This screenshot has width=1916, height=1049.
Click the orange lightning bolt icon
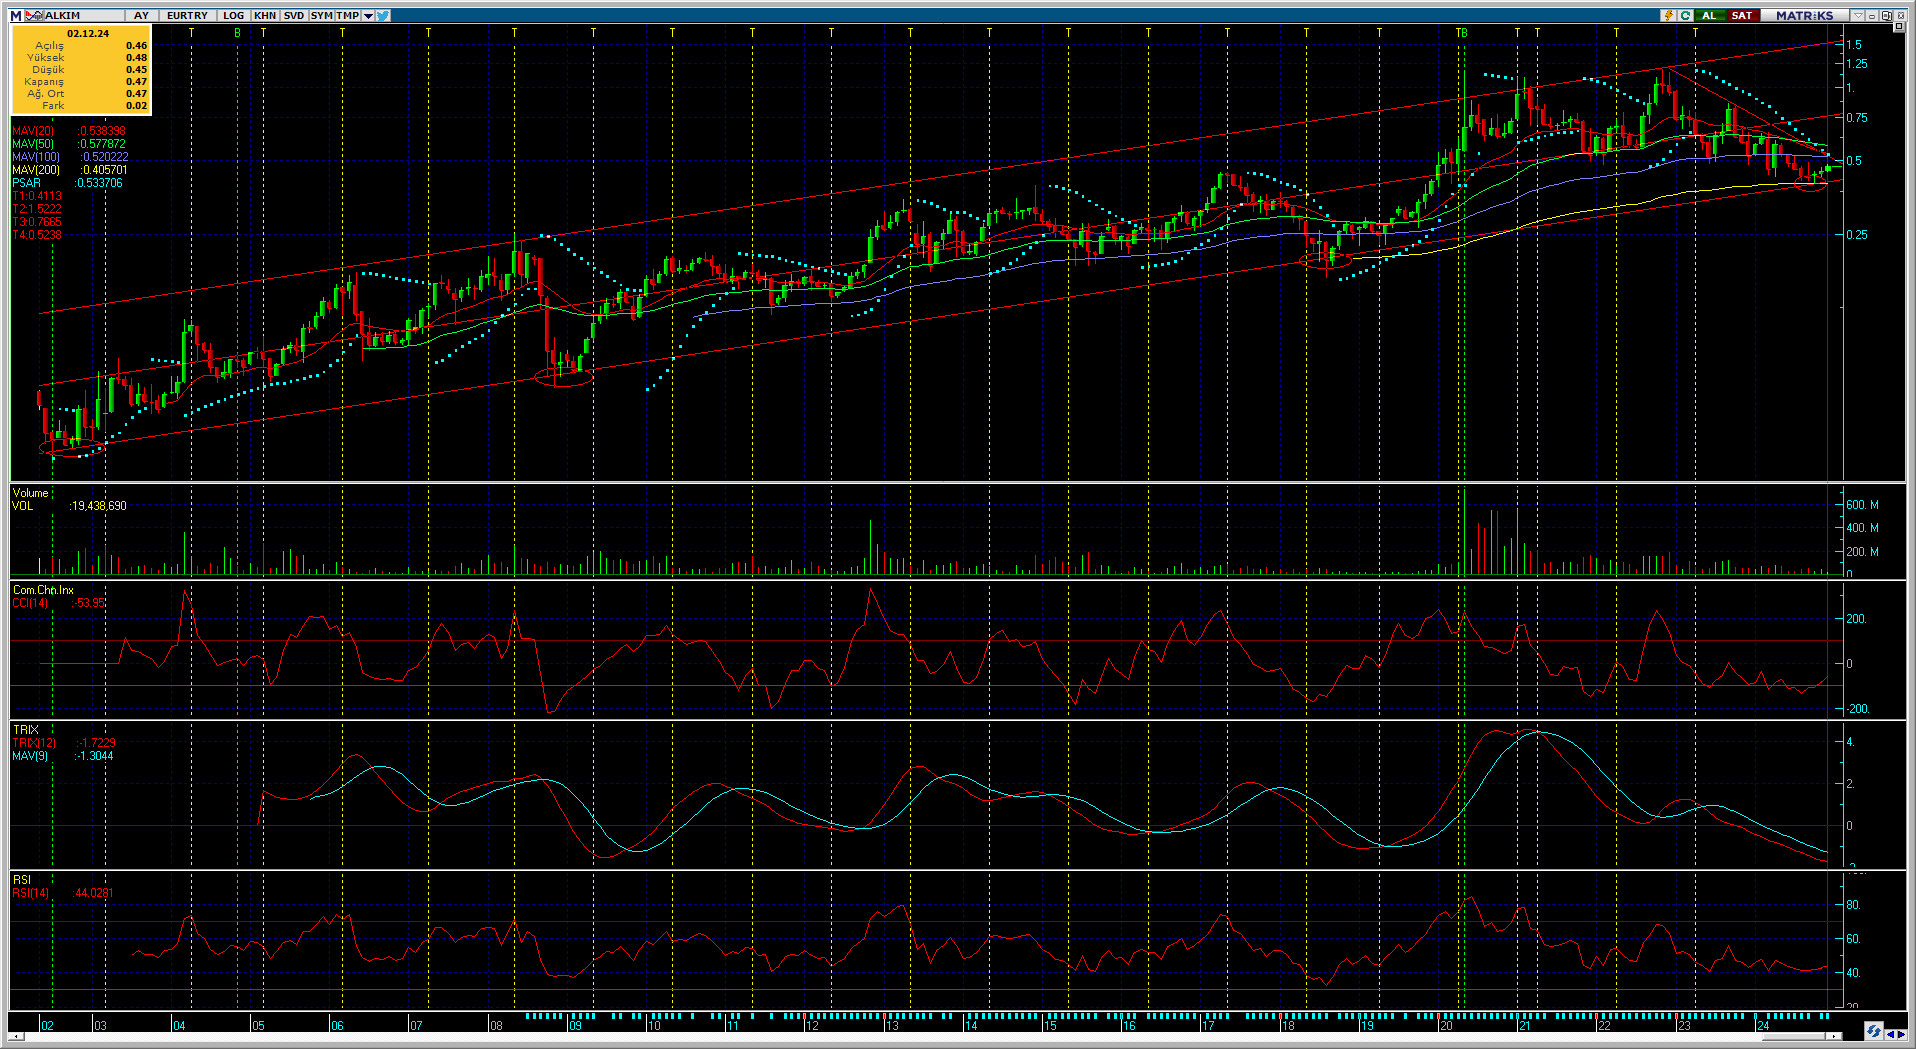[1668, 16]
